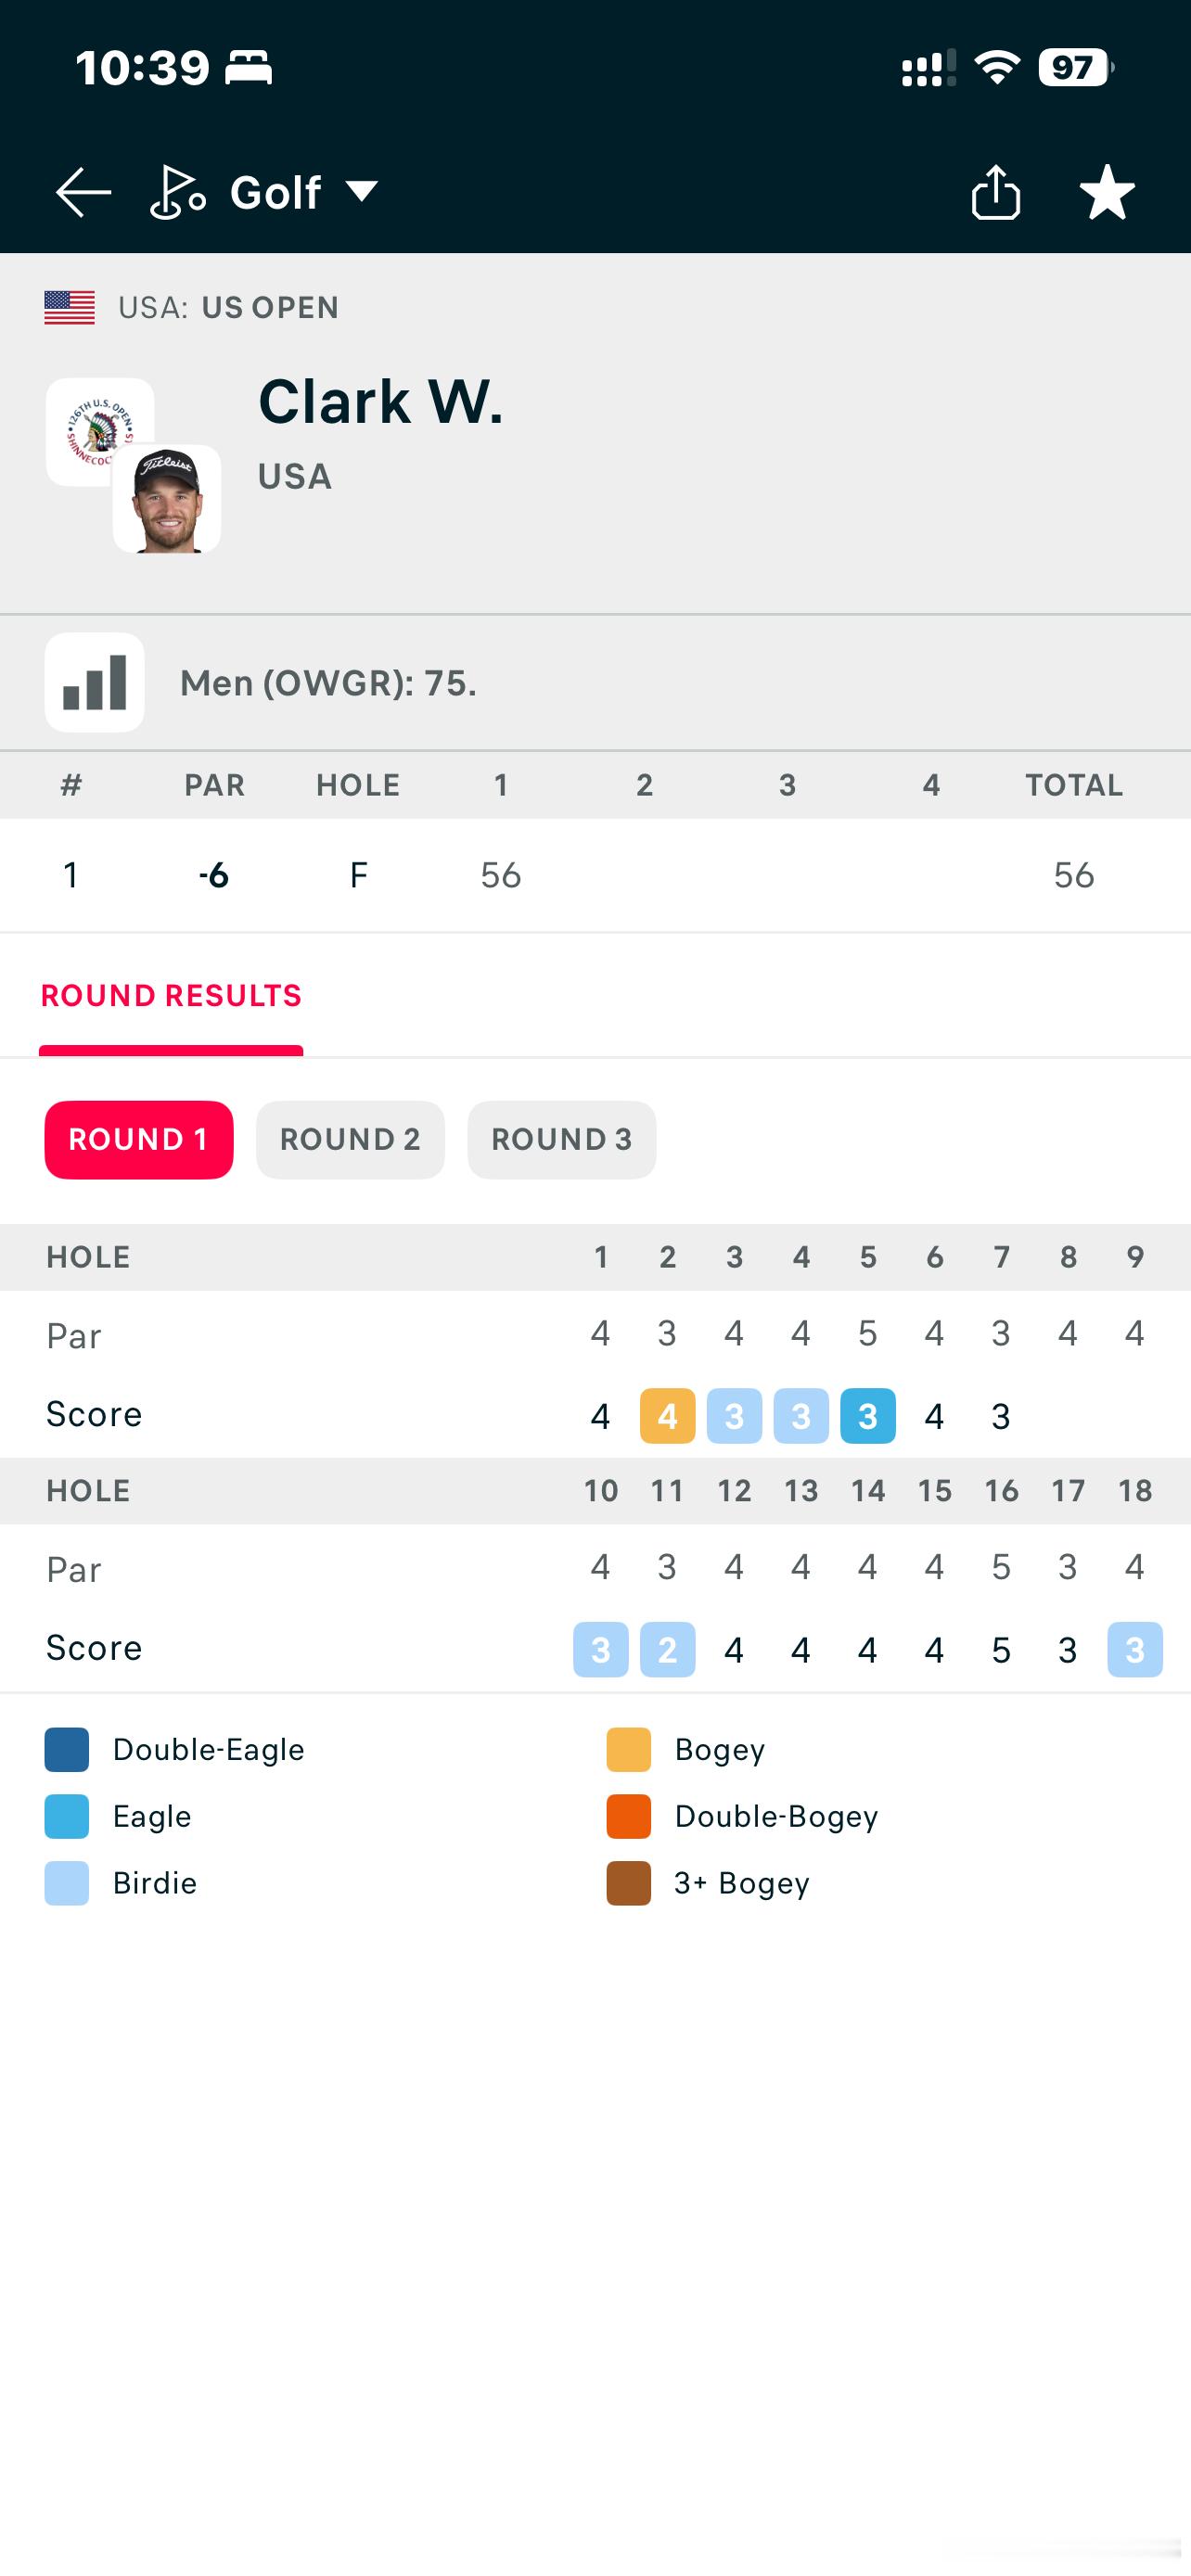Tap the Bogey orange color swatch
Screen dimensions: 1191x2576
629,1750
